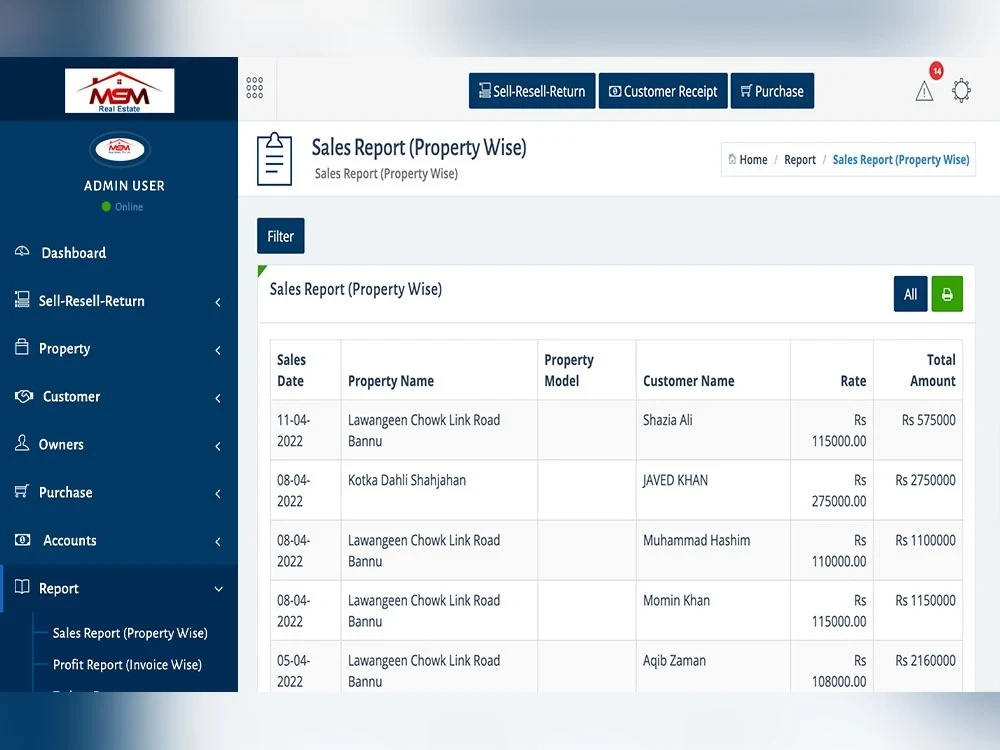The height and width of the screenshot is (750, 1000).
Task: Click the ADMIN USER name label
Action: tap(124, 186)
